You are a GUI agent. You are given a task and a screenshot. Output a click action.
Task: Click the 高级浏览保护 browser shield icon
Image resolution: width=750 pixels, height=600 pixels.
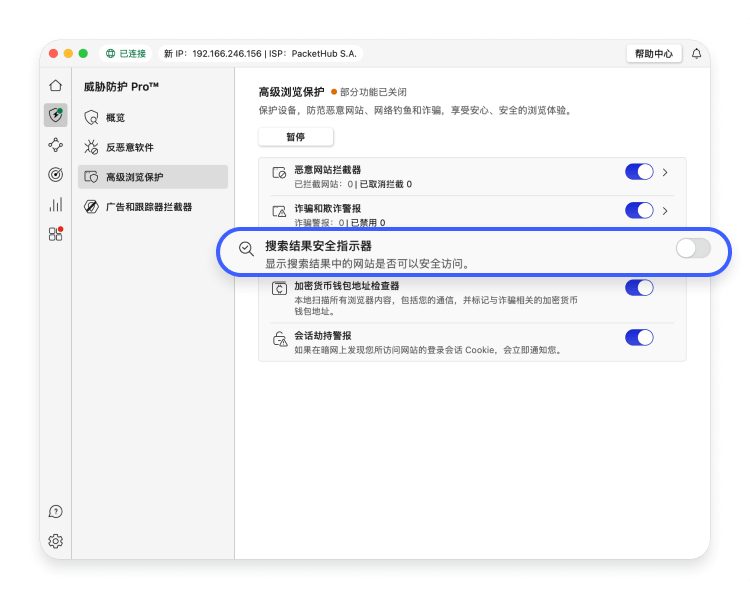pos(91,177)
